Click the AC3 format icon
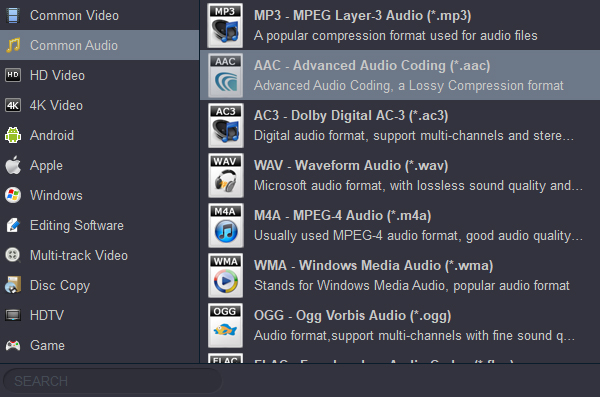This screenshot has height=397, width=600. [225, 126]
